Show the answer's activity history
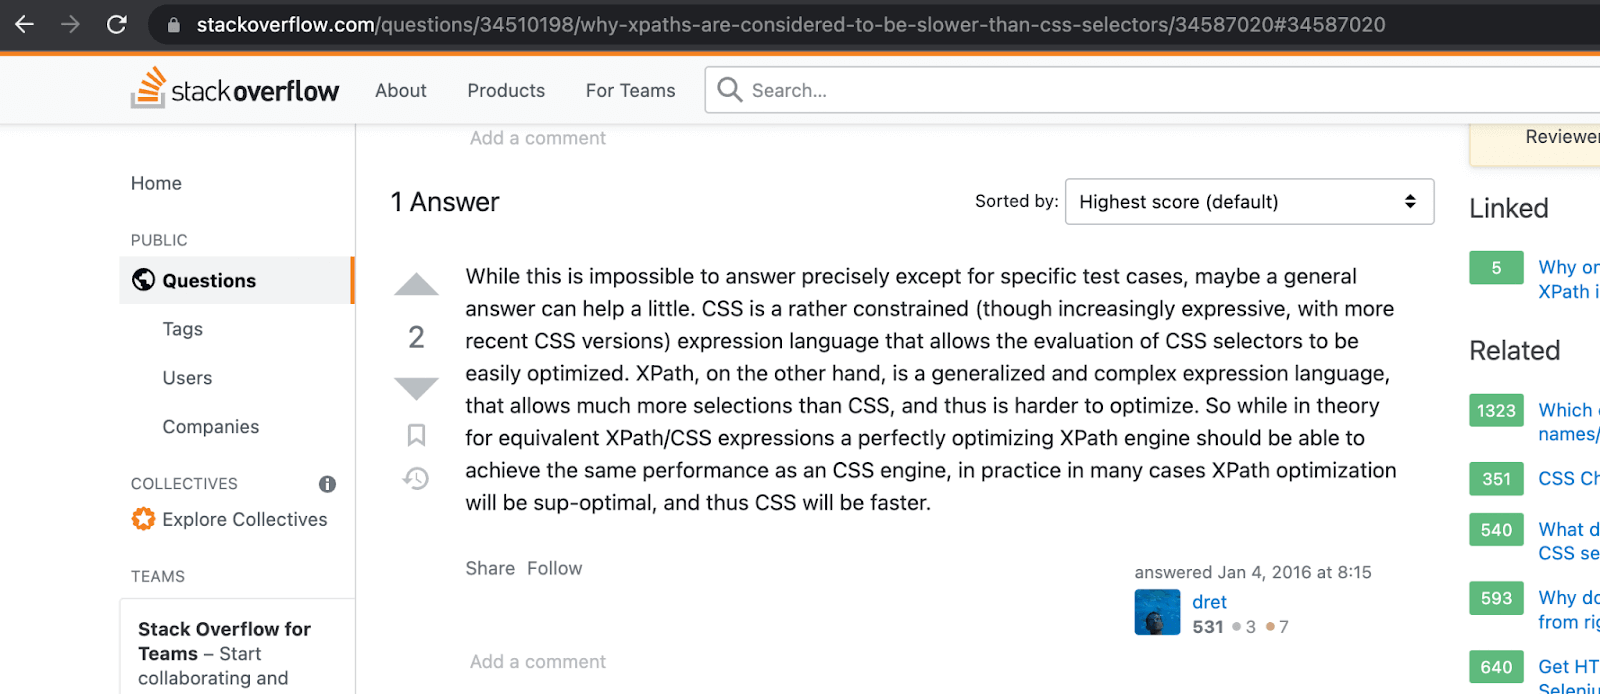 (416, 479)
